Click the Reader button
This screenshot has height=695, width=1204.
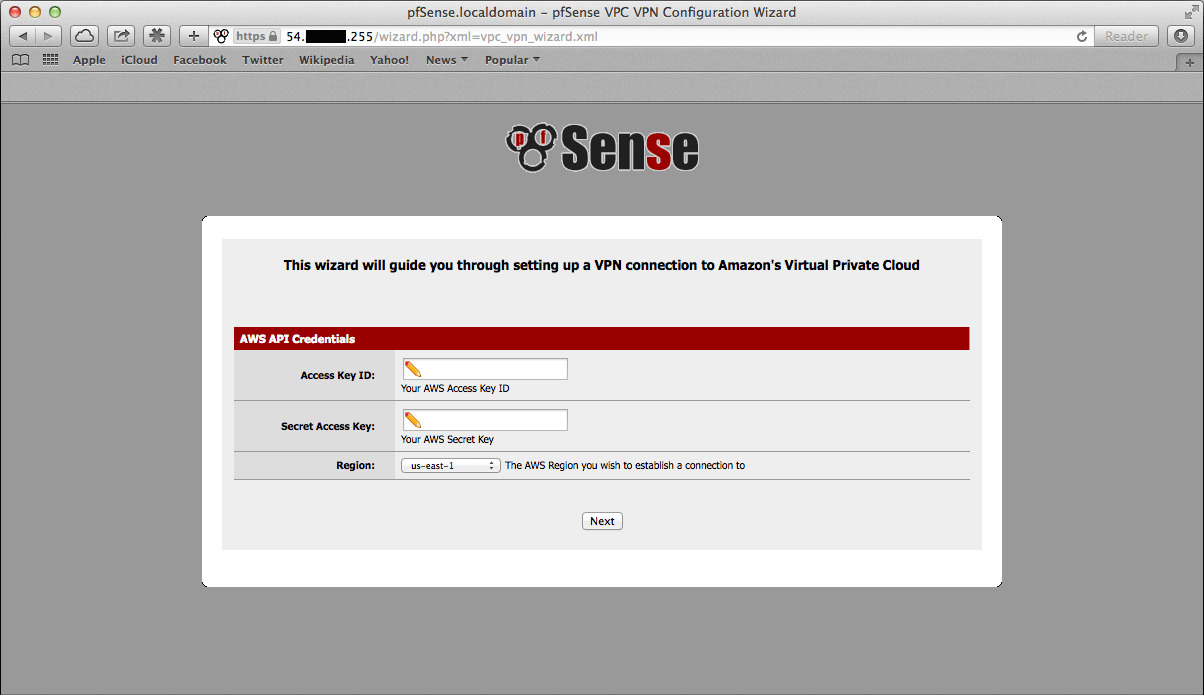(x=1126, y=36)
